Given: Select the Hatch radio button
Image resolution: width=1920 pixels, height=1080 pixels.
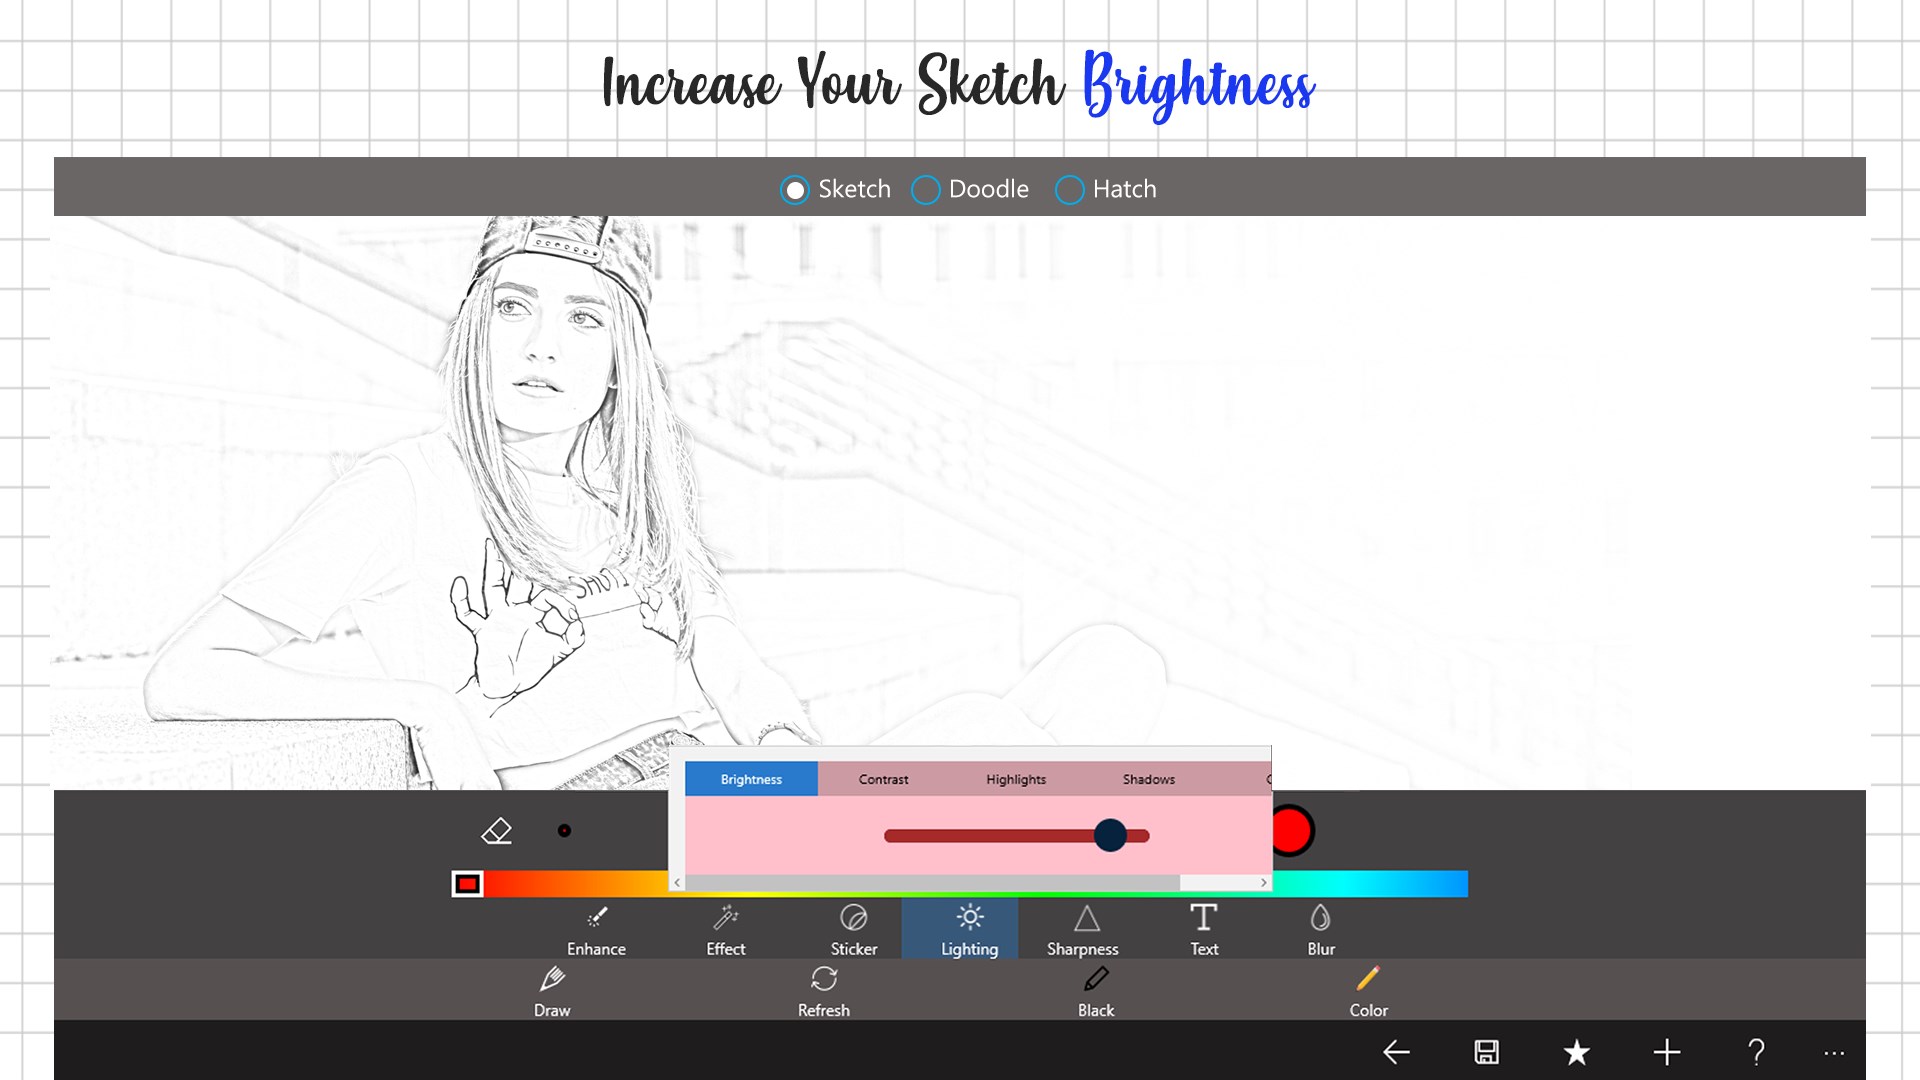Looking at the screenshot, I should (1070, 190).
